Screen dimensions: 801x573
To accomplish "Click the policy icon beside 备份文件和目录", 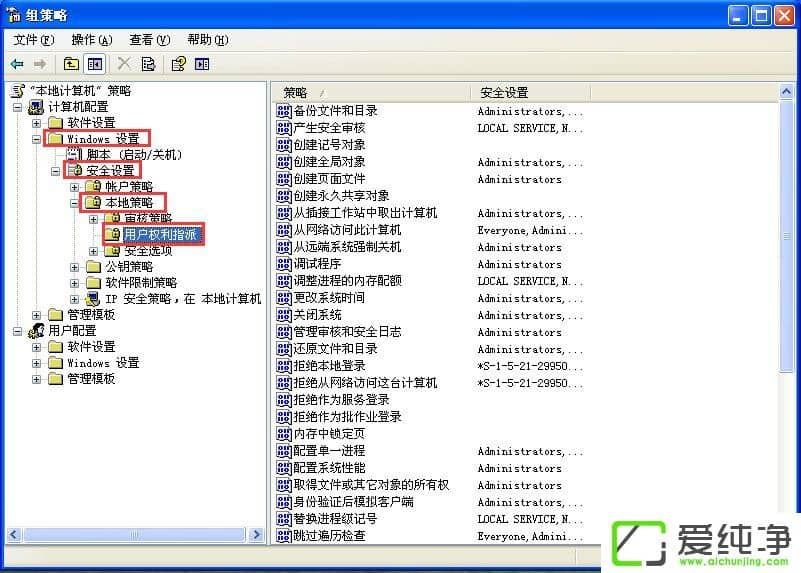I will point(284,111).
